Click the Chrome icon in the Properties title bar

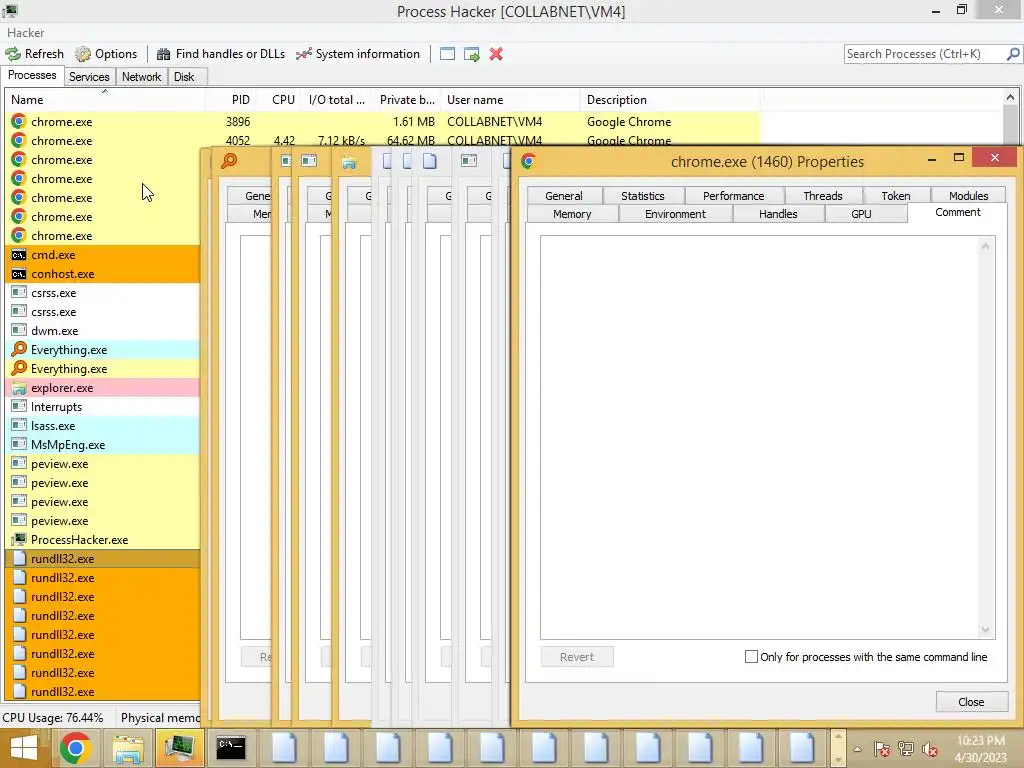[x=528, y=161]
